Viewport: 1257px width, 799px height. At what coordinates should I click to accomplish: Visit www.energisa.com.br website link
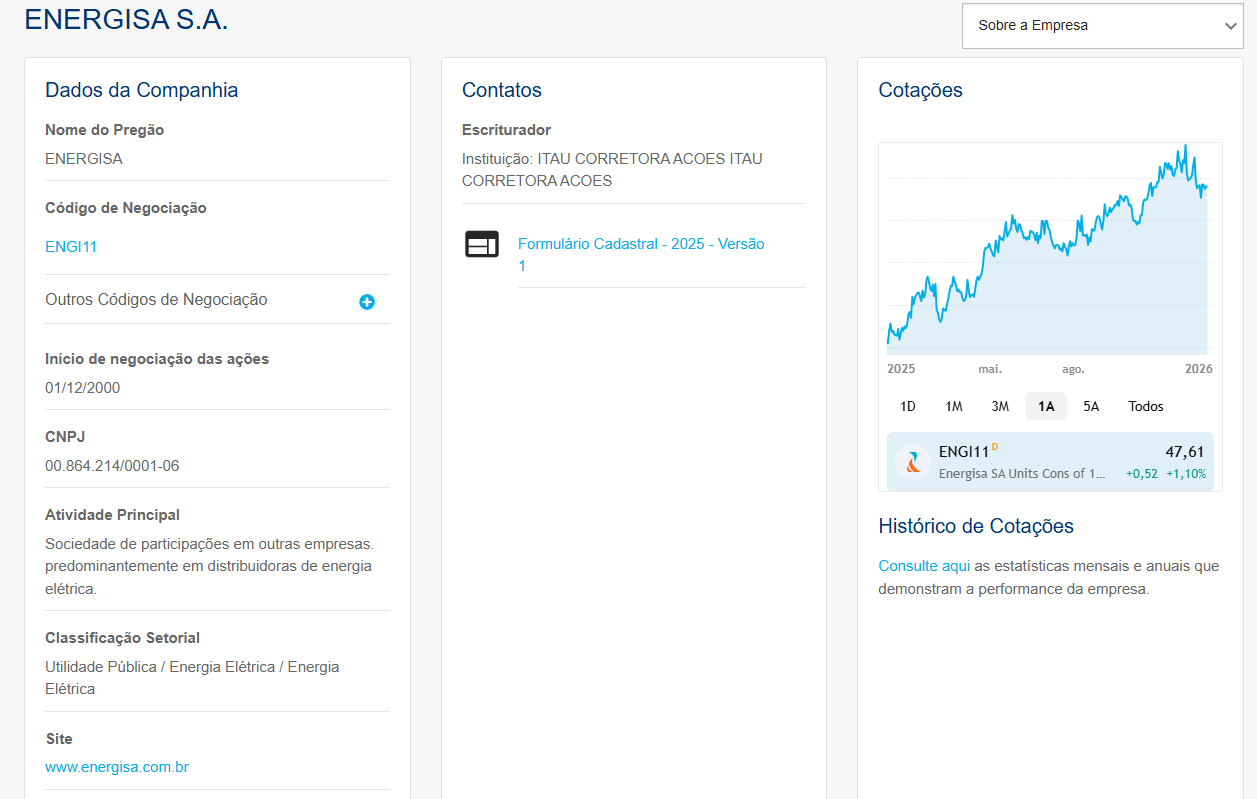117,768
